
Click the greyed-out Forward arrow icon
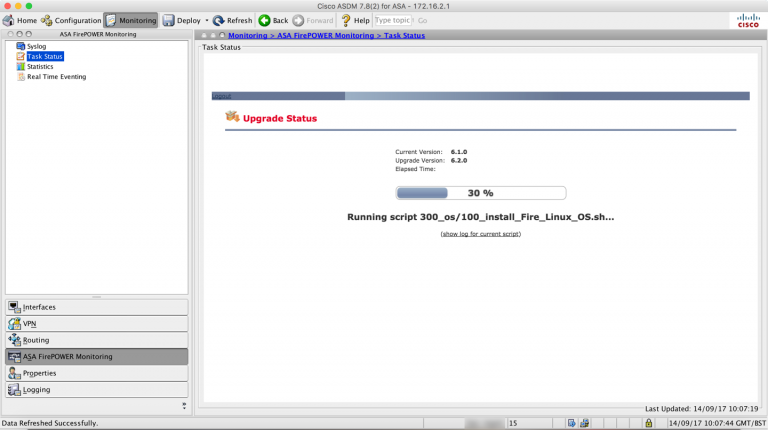[x=298, y=21]
